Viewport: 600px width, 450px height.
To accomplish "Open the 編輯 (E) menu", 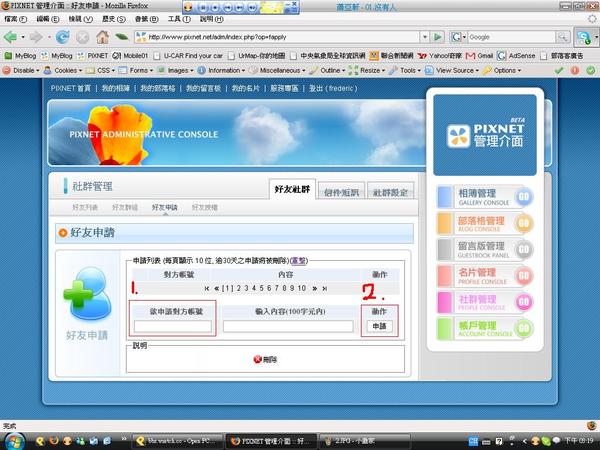I will pos(47,19).
